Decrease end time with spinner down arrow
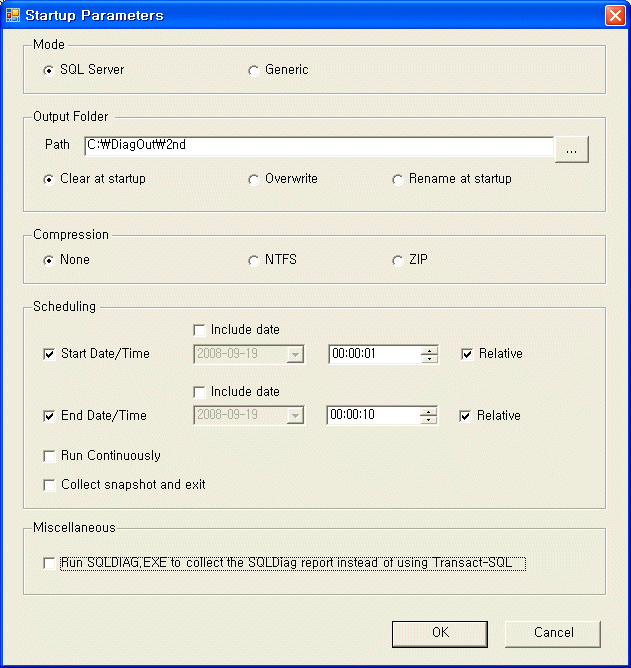 (x=428, y=420)
